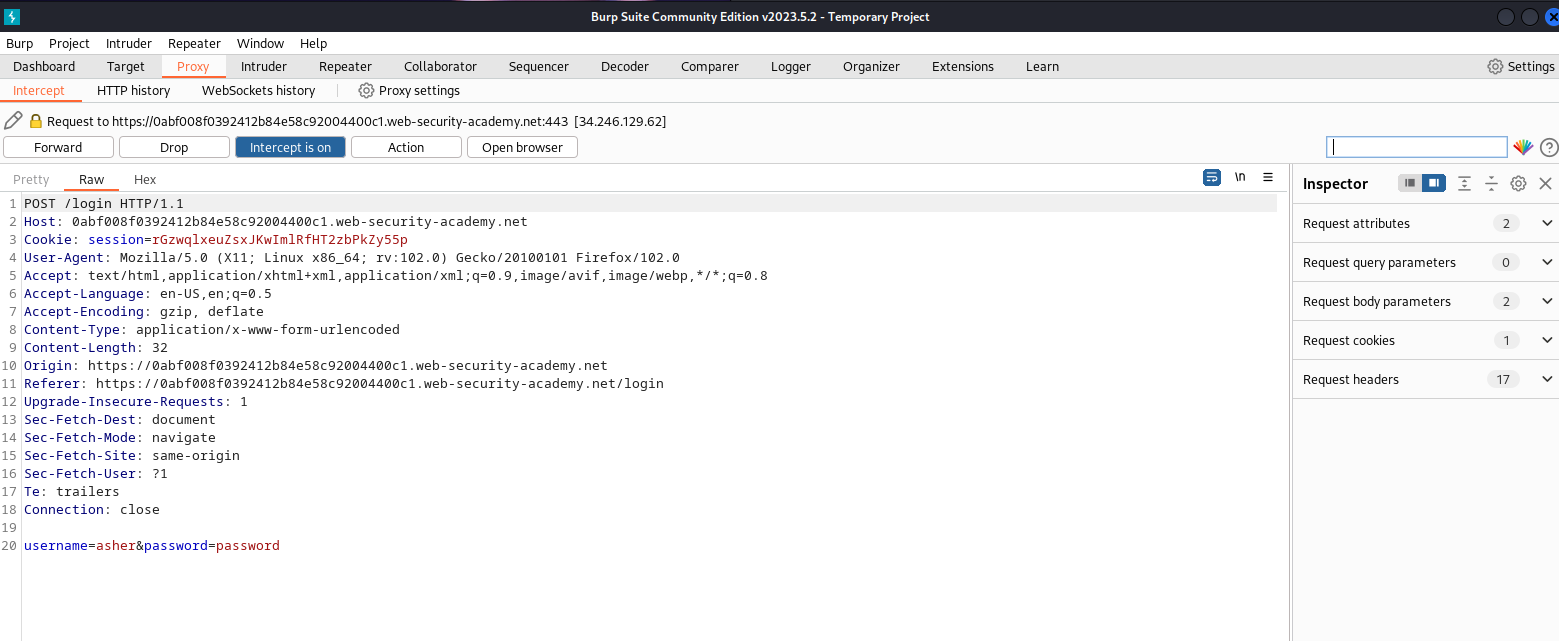The height and width of the screenshot is (641, 1559).
Task: Expand the Request body parameters section
Action: (x=1547, y=301)
